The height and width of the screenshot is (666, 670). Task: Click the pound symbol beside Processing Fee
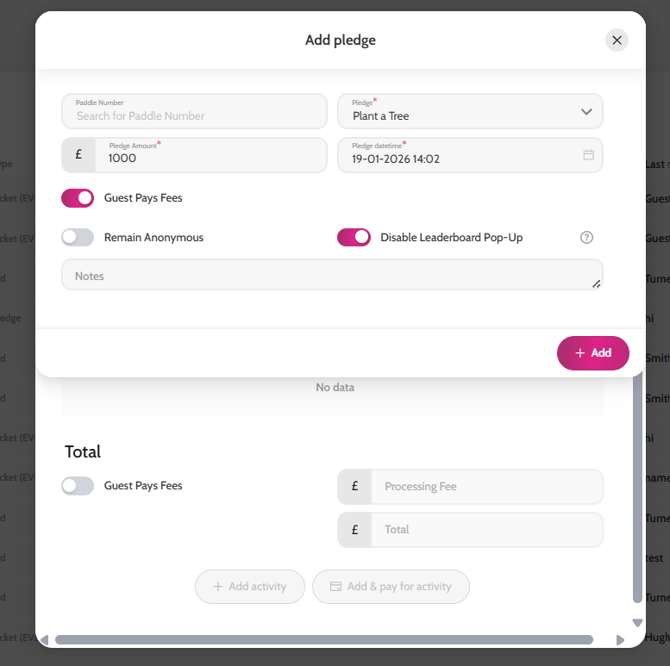tap(355, 487)
